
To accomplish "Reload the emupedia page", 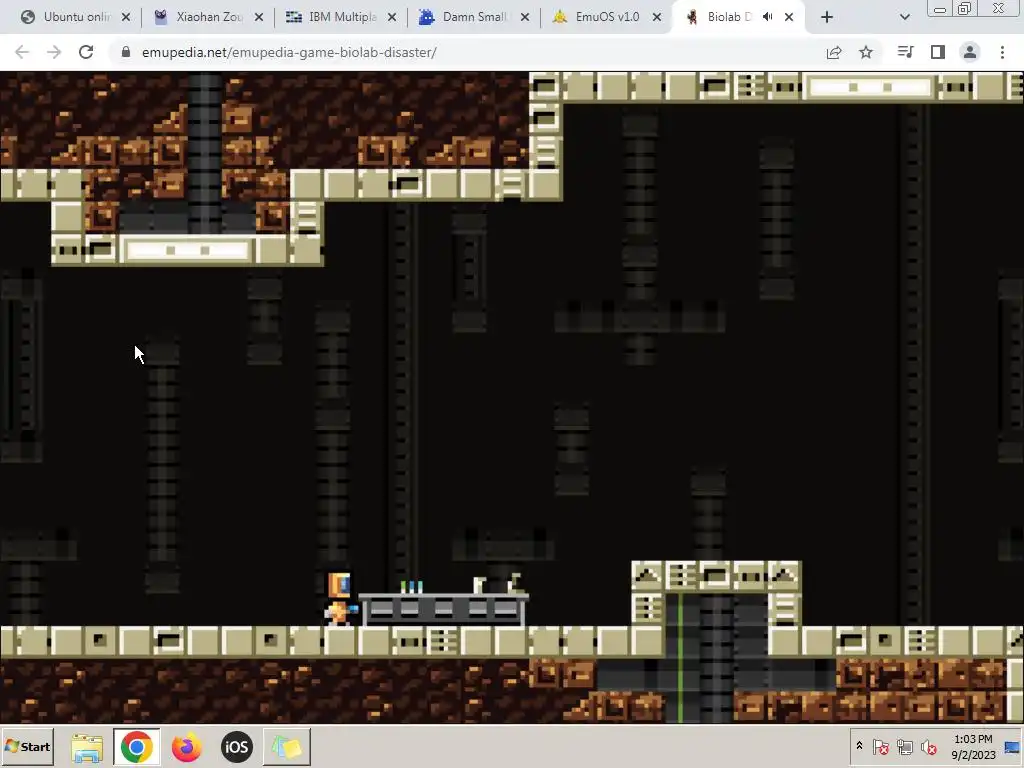I will (86, 52).
